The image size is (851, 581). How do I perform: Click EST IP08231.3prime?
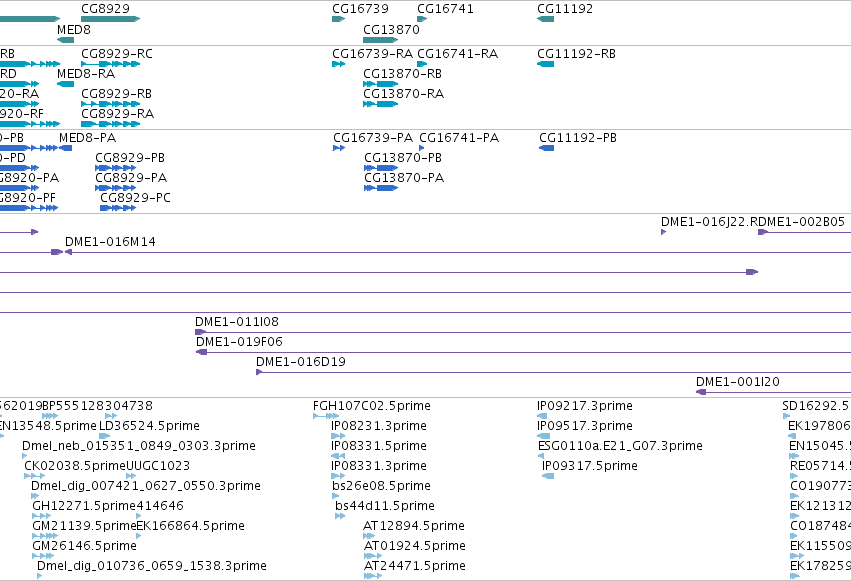pos(338,436)
